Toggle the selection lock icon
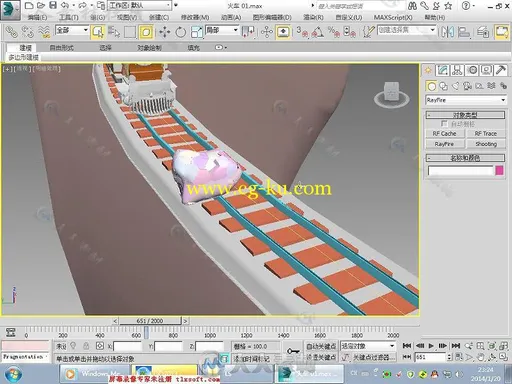512x384 pixels. [86, 346]
